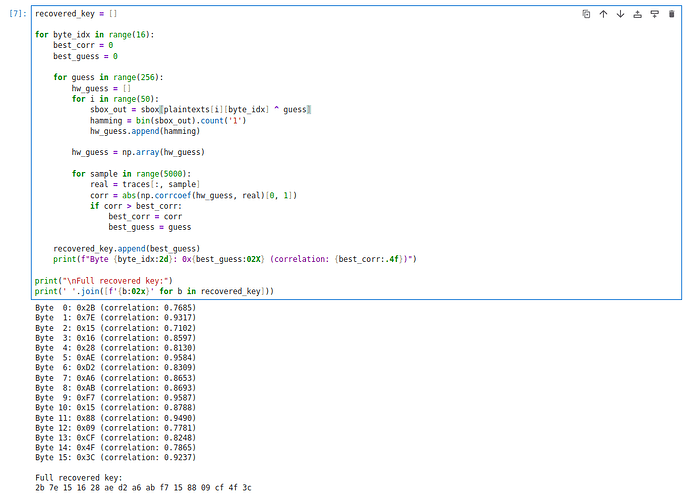Click the 'for byte_idx in range(16):' line

(95, 34)
